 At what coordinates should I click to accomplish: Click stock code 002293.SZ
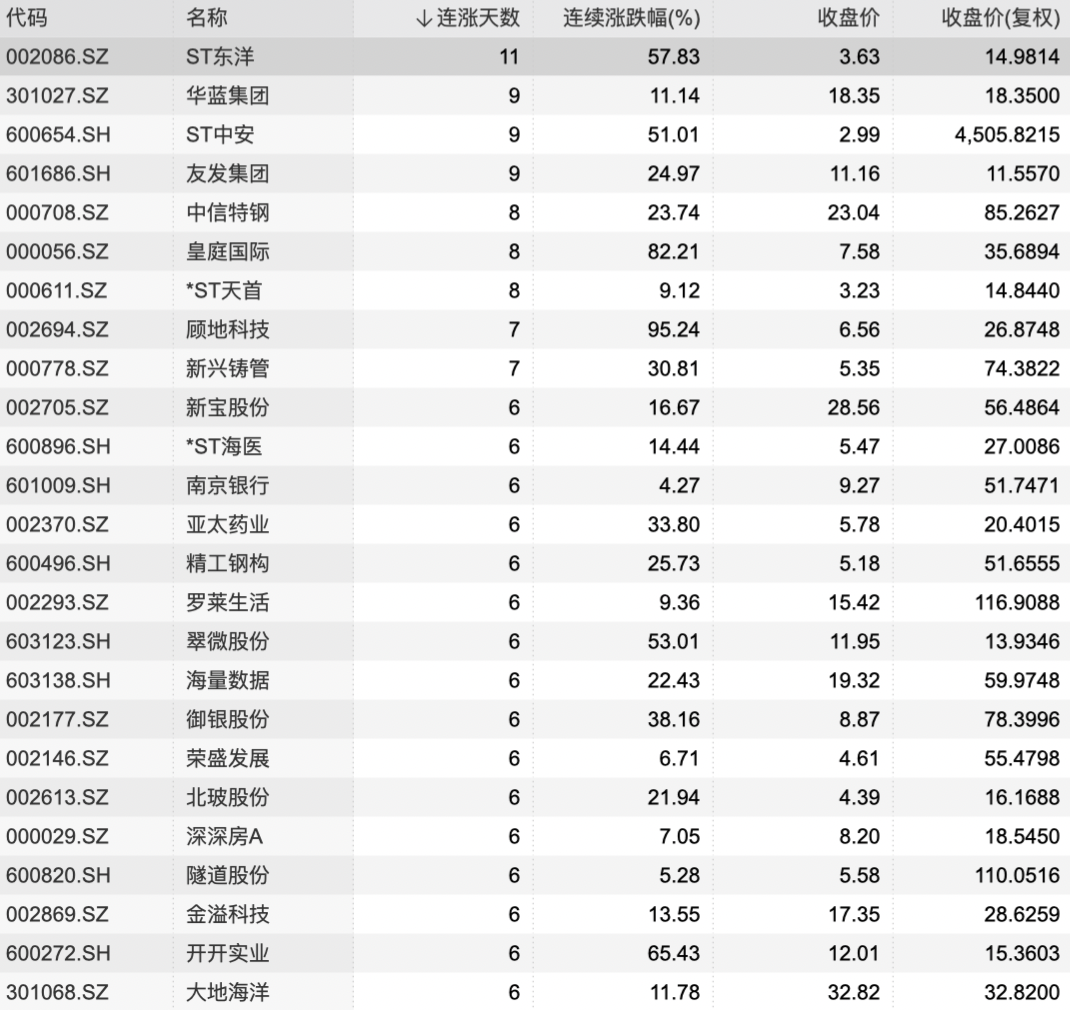57,602
